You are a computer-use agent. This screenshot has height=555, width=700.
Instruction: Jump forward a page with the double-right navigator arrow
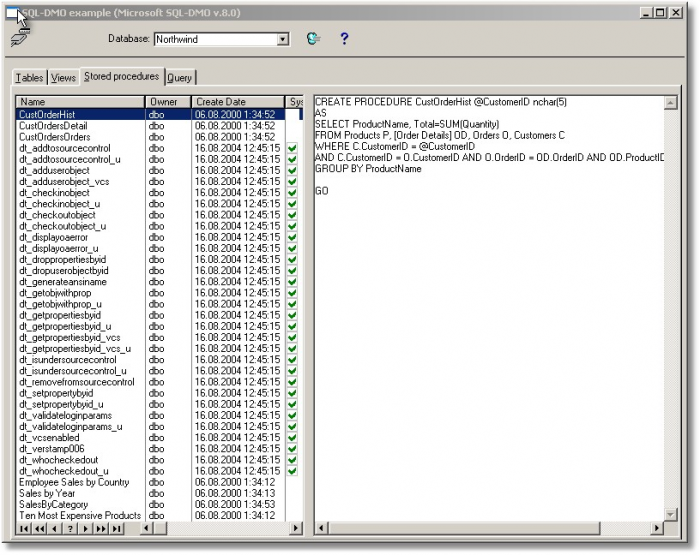coord(101,529)
